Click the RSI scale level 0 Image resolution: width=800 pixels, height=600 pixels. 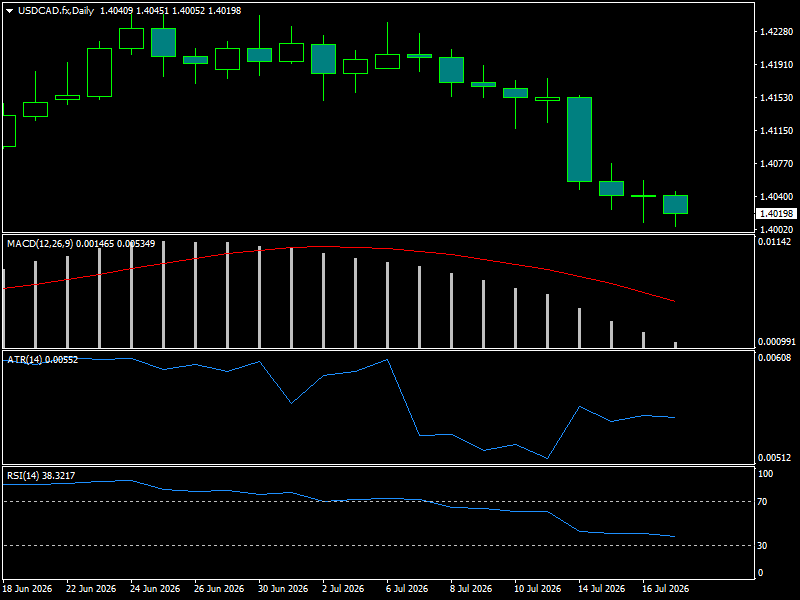[761, 573]
